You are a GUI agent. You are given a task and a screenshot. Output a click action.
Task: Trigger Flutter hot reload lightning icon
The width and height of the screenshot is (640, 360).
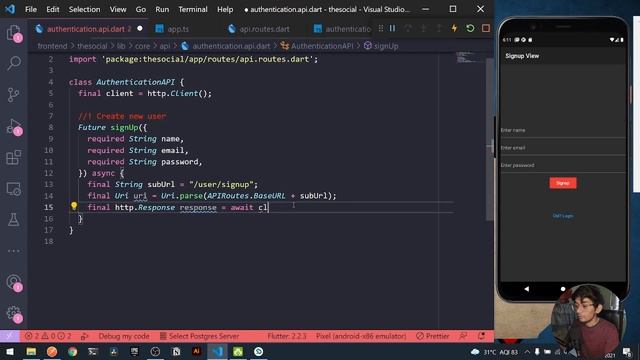coord(454,28)
